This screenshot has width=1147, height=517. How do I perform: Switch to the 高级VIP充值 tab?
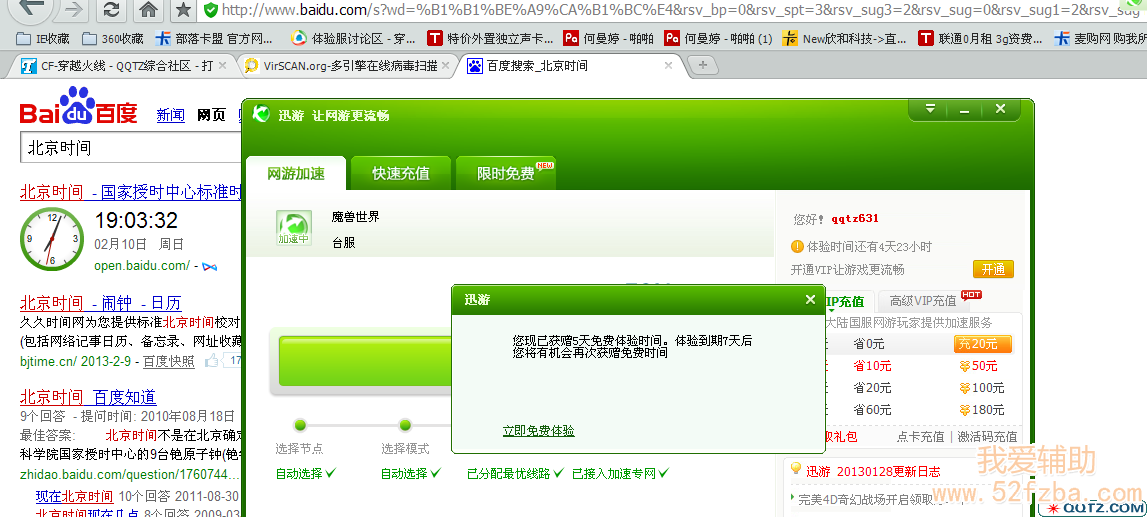[x=922, y=301]
